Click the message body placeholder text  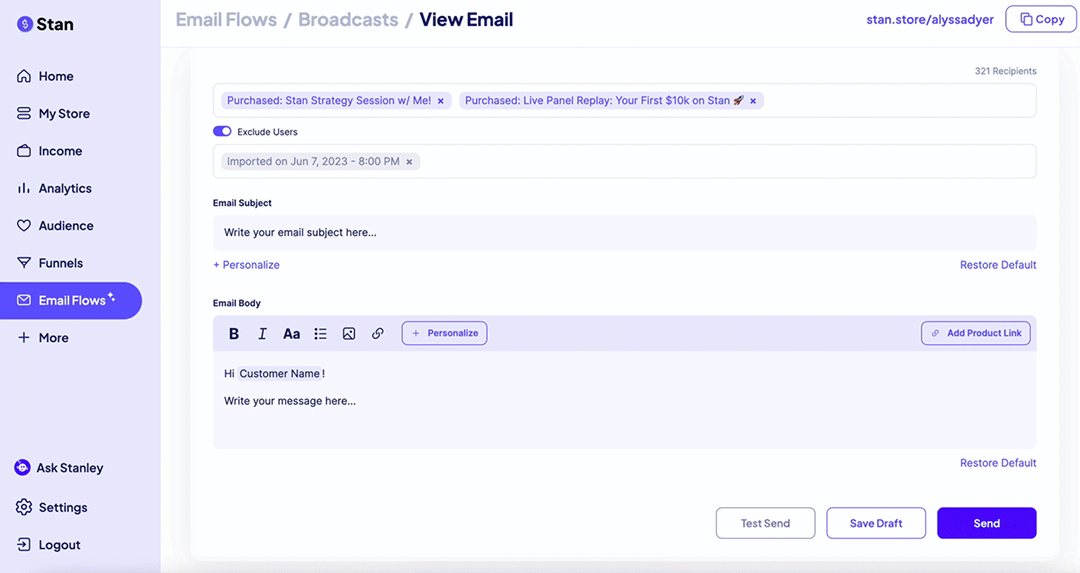290,401
